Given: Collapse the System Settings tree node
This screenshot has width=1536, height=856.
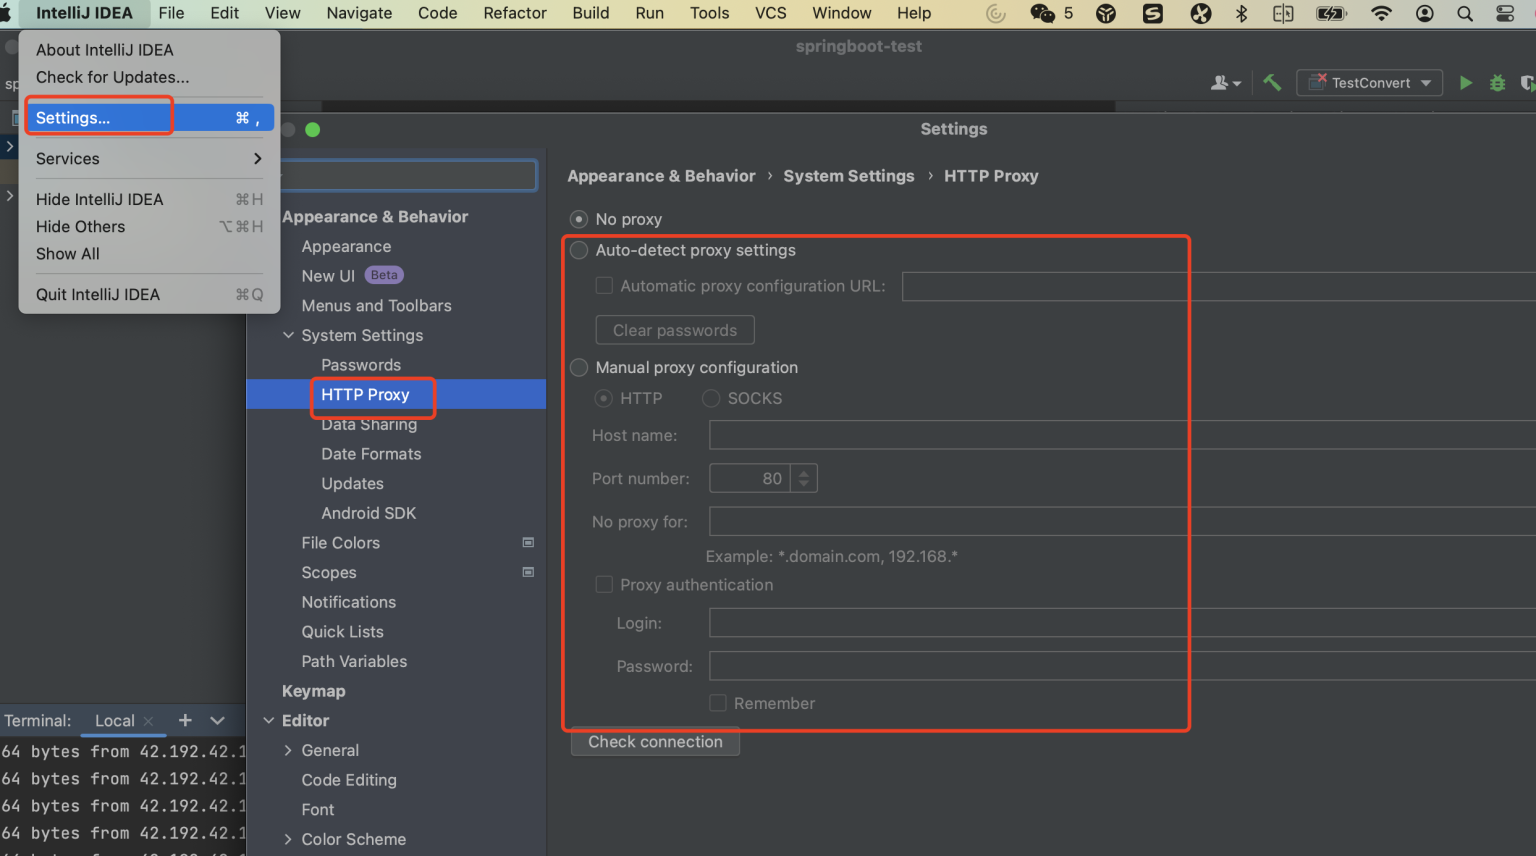Looking at the screenshot, I should [x=288, y=336].
